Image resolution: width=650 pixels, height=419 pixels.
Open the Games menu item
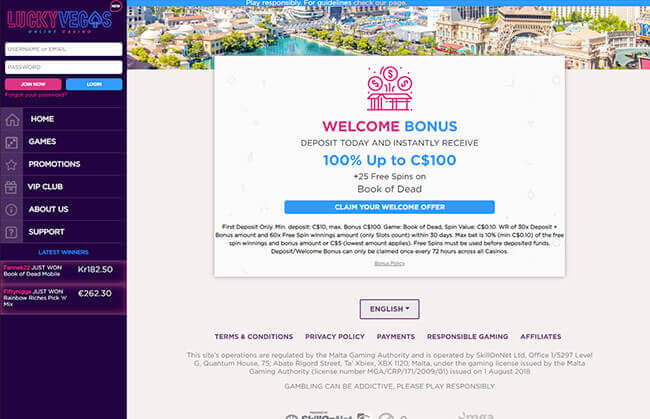63,141
